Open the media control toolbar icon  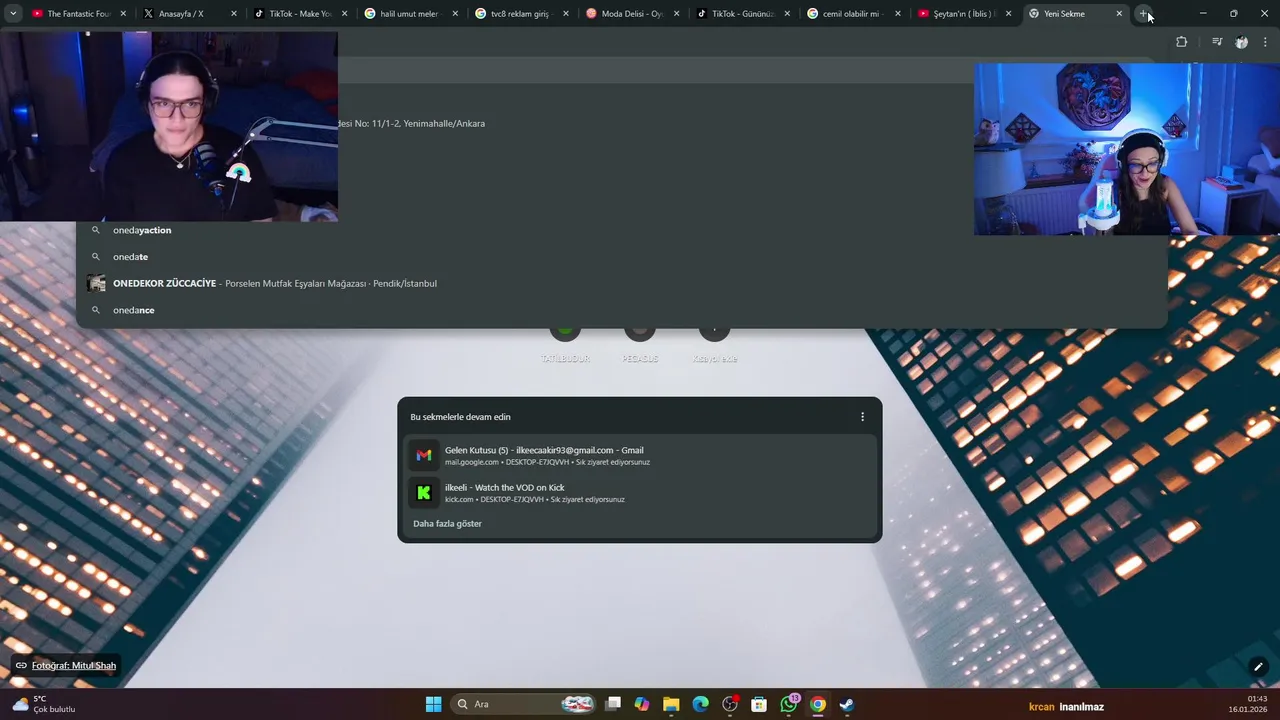(1217, 42)
